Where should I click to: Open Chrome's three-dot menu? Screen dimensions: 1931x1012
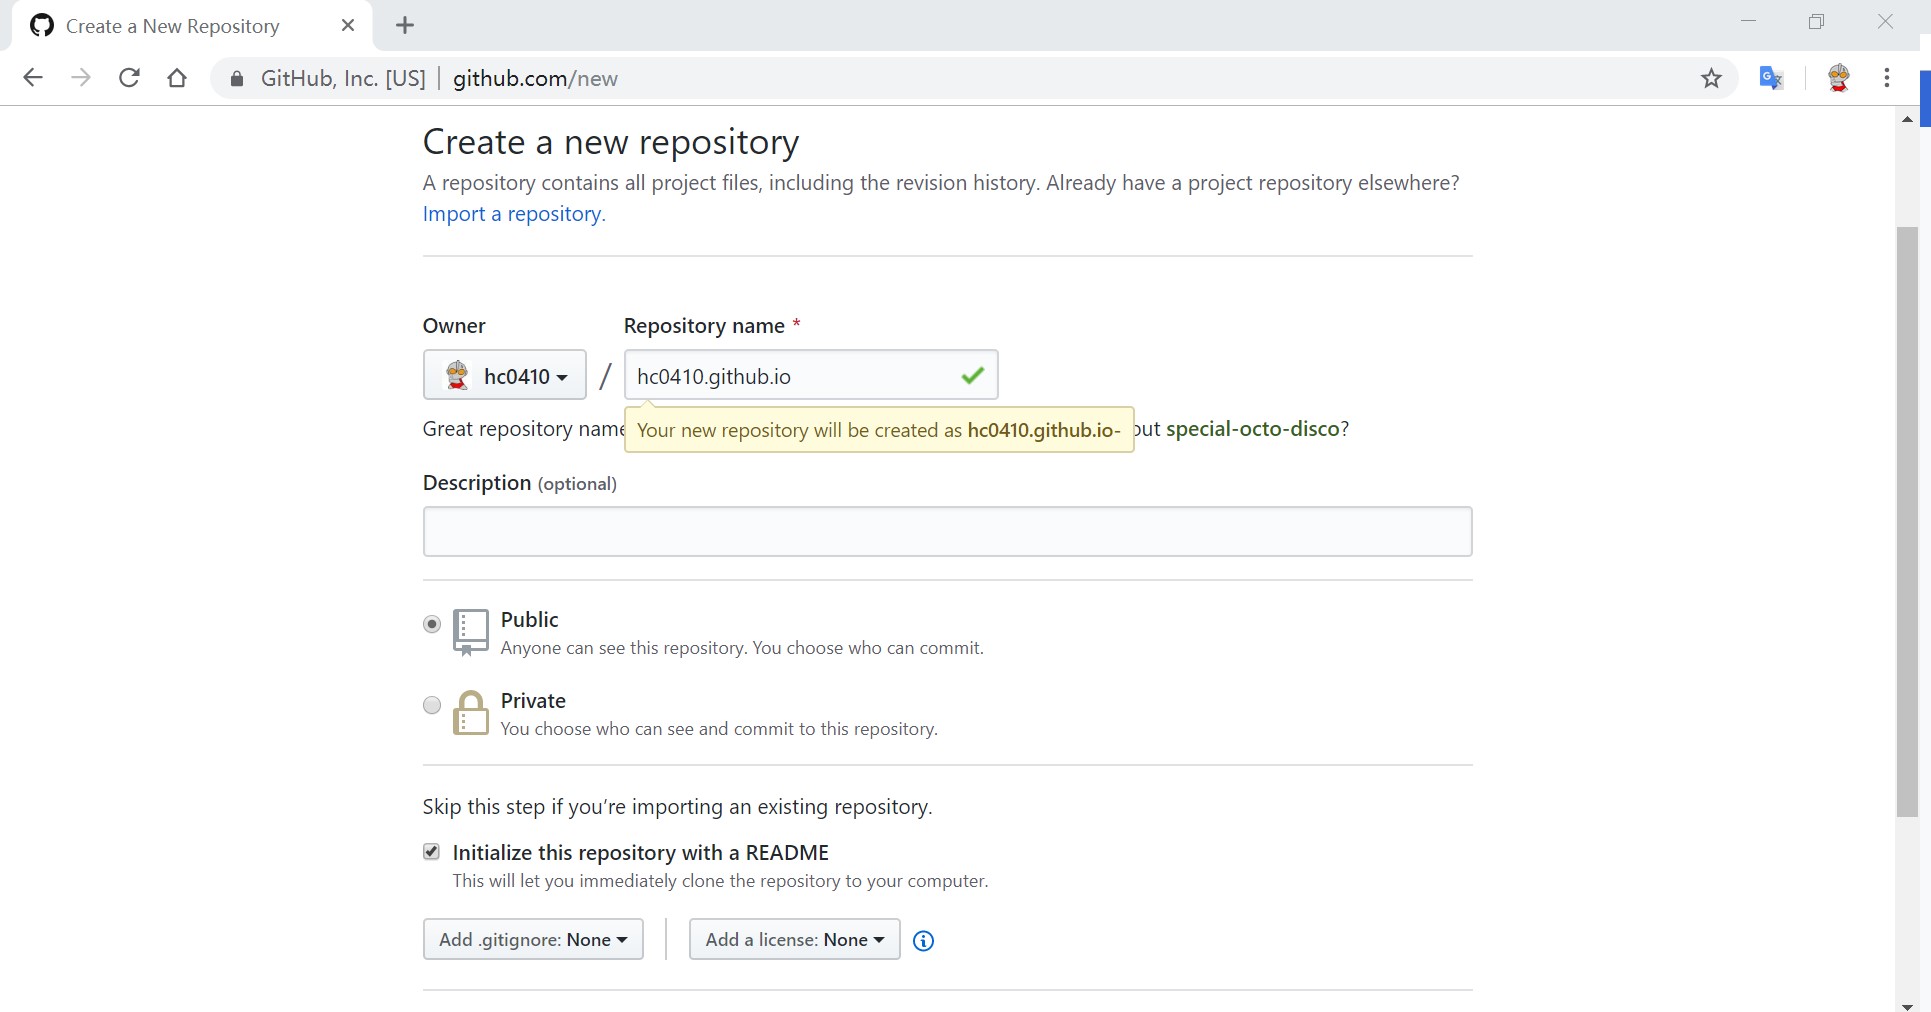click(x=1886, y=78)
